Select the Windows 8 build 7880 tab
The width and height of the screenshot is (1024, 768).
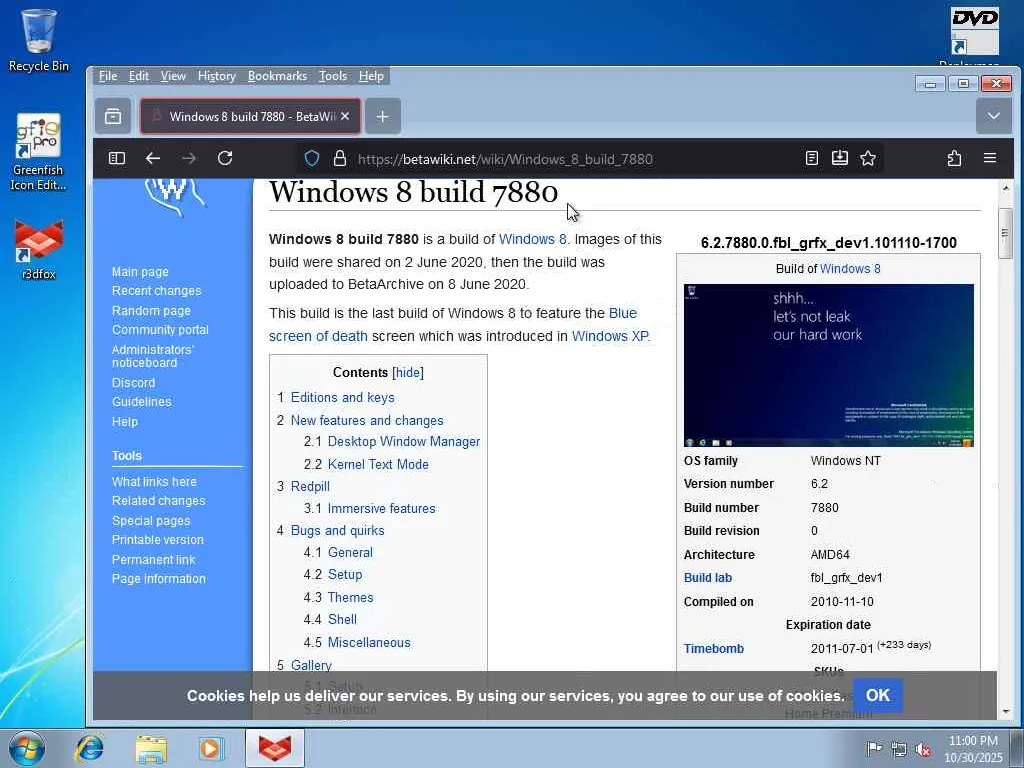250,116
